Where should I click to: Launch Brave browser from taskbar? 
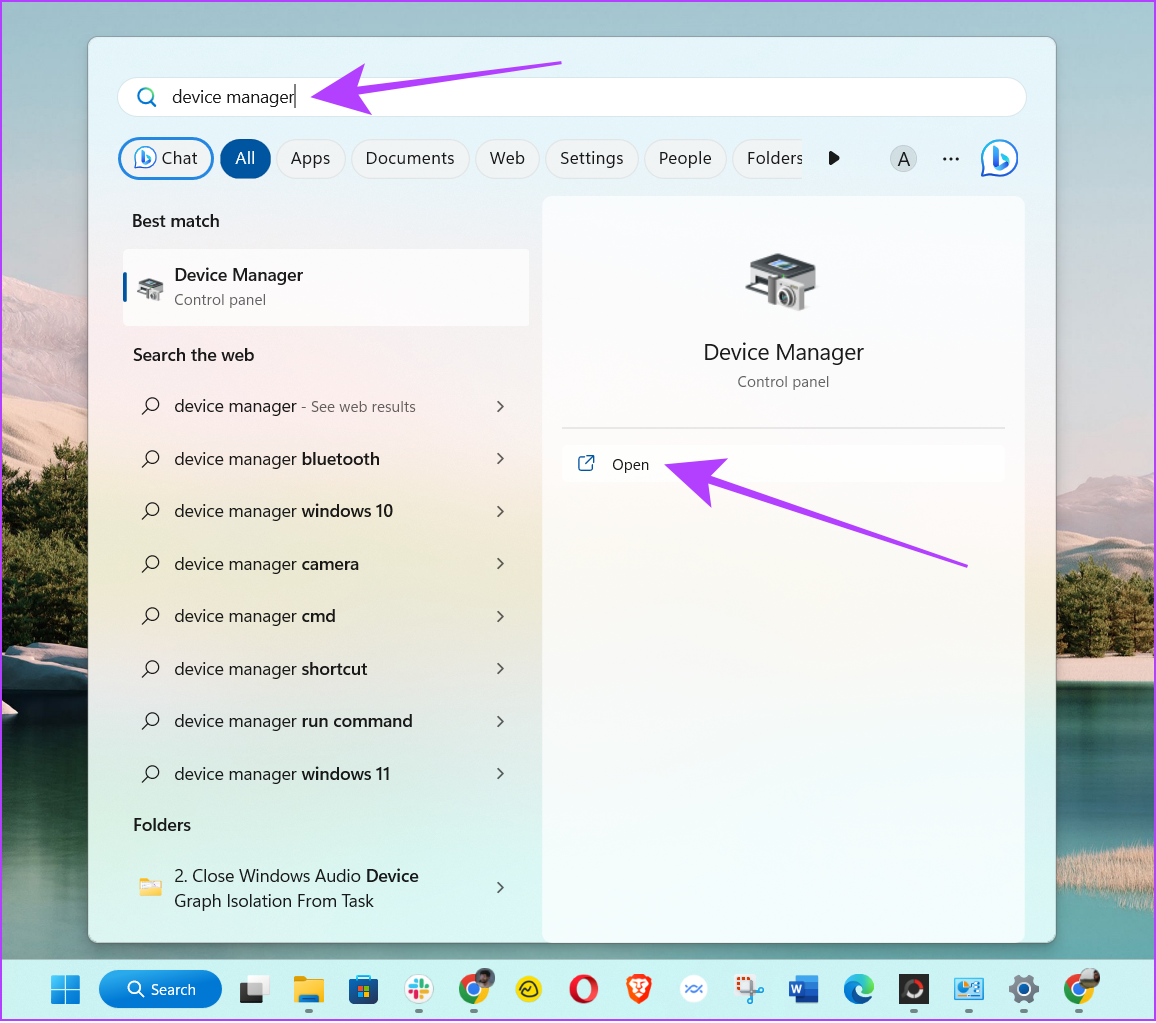pos(638,989)
